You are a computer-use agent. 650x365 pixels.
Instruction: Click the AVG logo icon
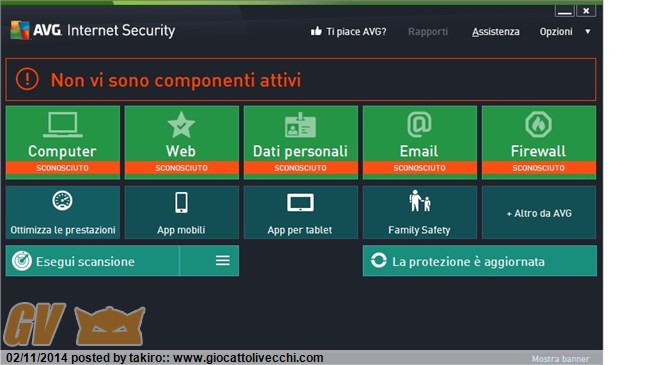pos(20,30)
